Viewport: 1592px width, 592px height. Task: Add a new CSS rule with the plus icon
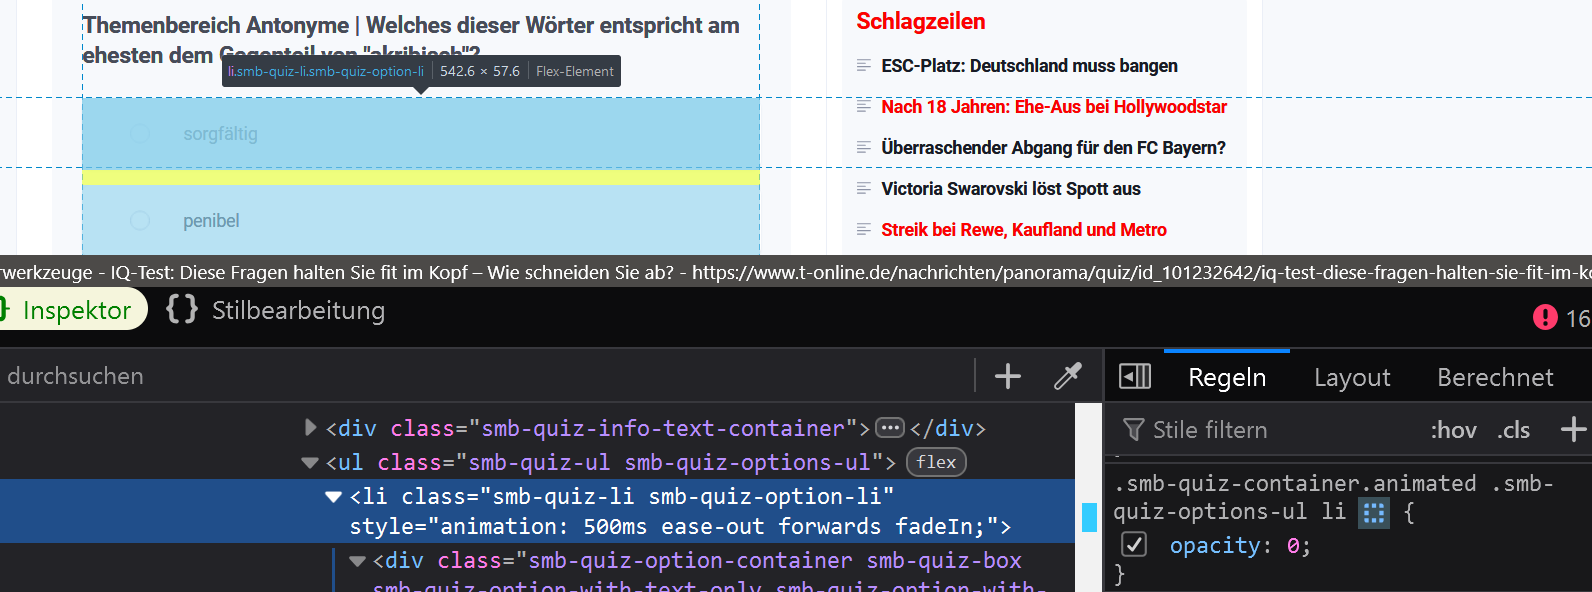point(1573,430)
